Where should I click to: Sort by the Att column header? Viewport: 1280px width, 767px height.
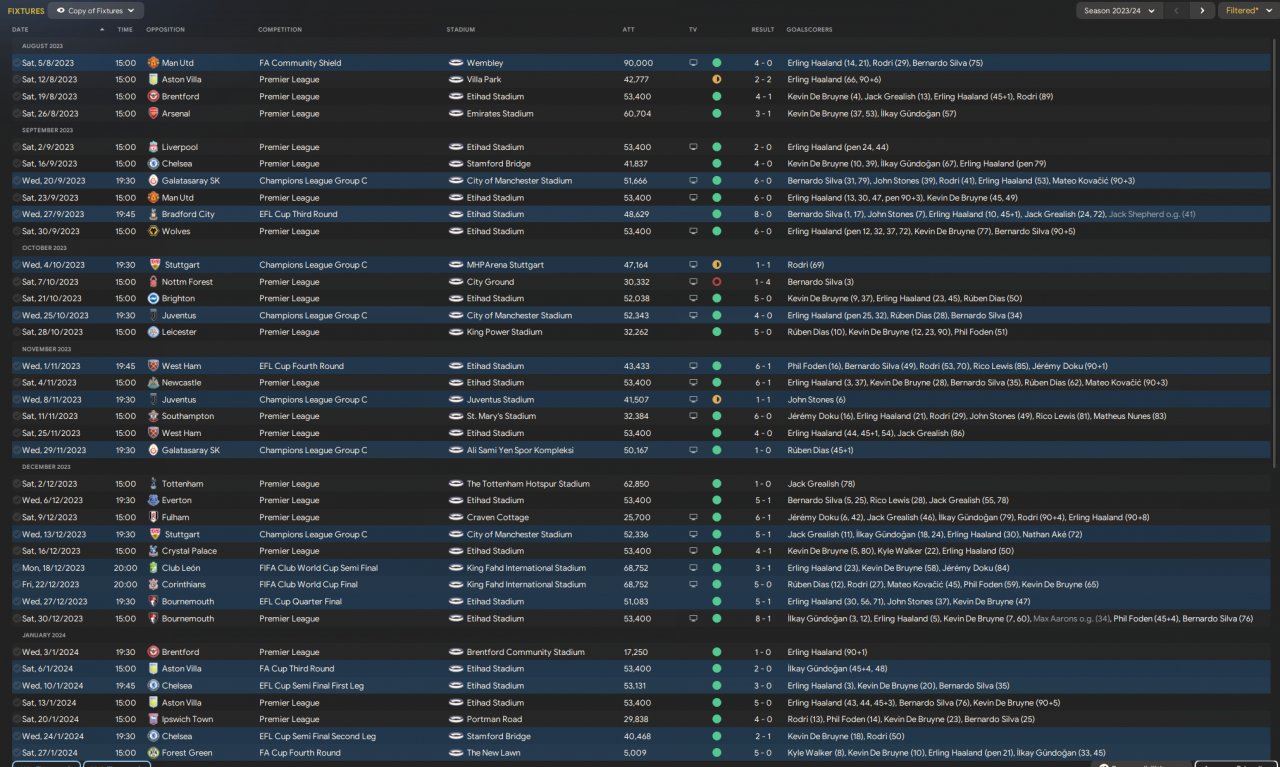click(x=629, y=30)
